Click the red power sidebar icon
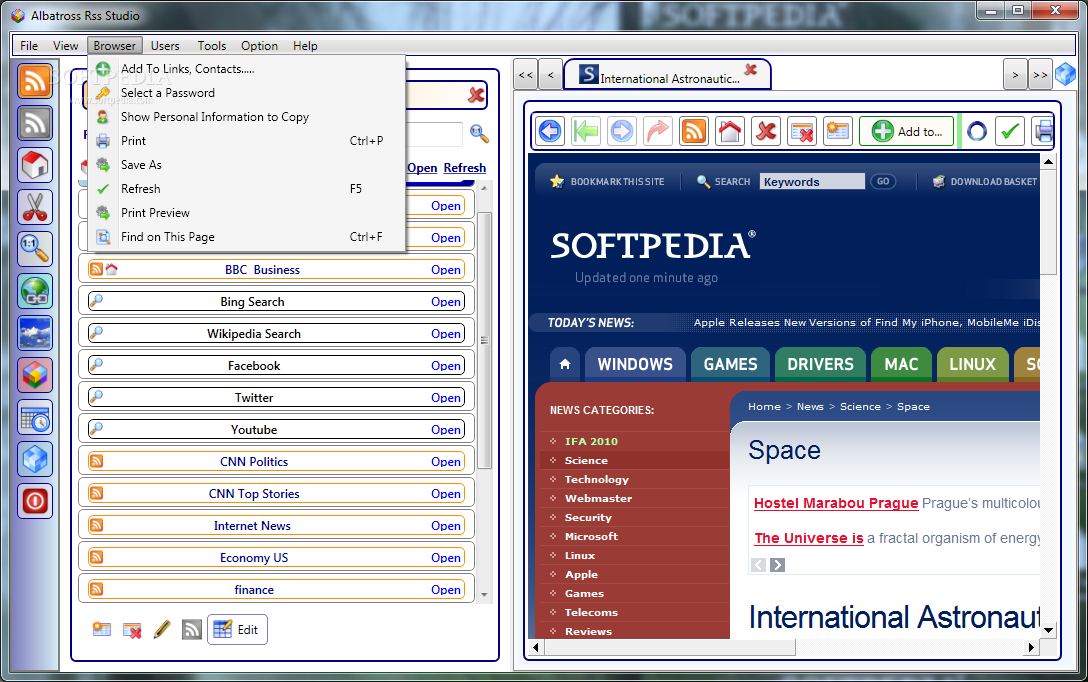The image size is (1088, 682). click(x=35, y=501)
